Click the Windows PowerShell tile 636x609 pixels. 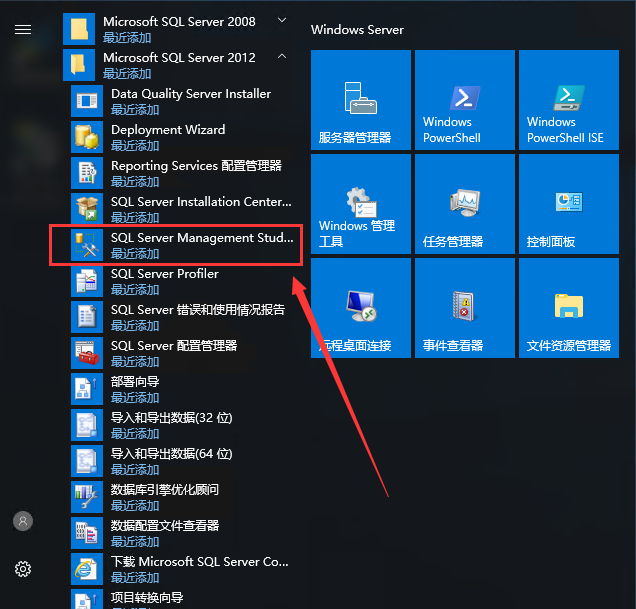[465, 100]
